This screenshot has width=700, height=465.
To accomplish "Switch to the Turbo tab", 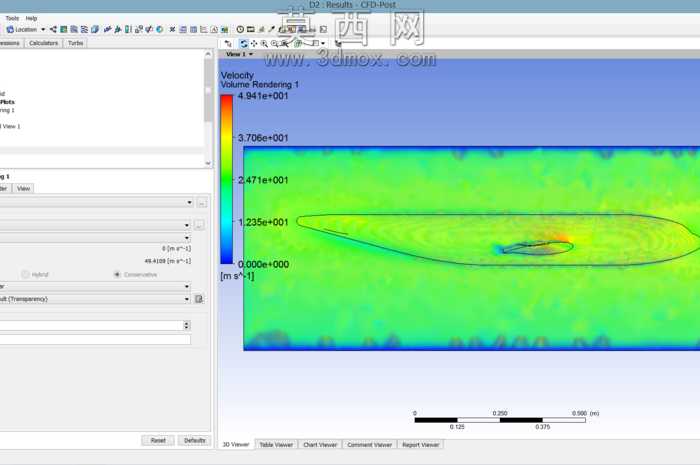I will (x=75, y=43).
